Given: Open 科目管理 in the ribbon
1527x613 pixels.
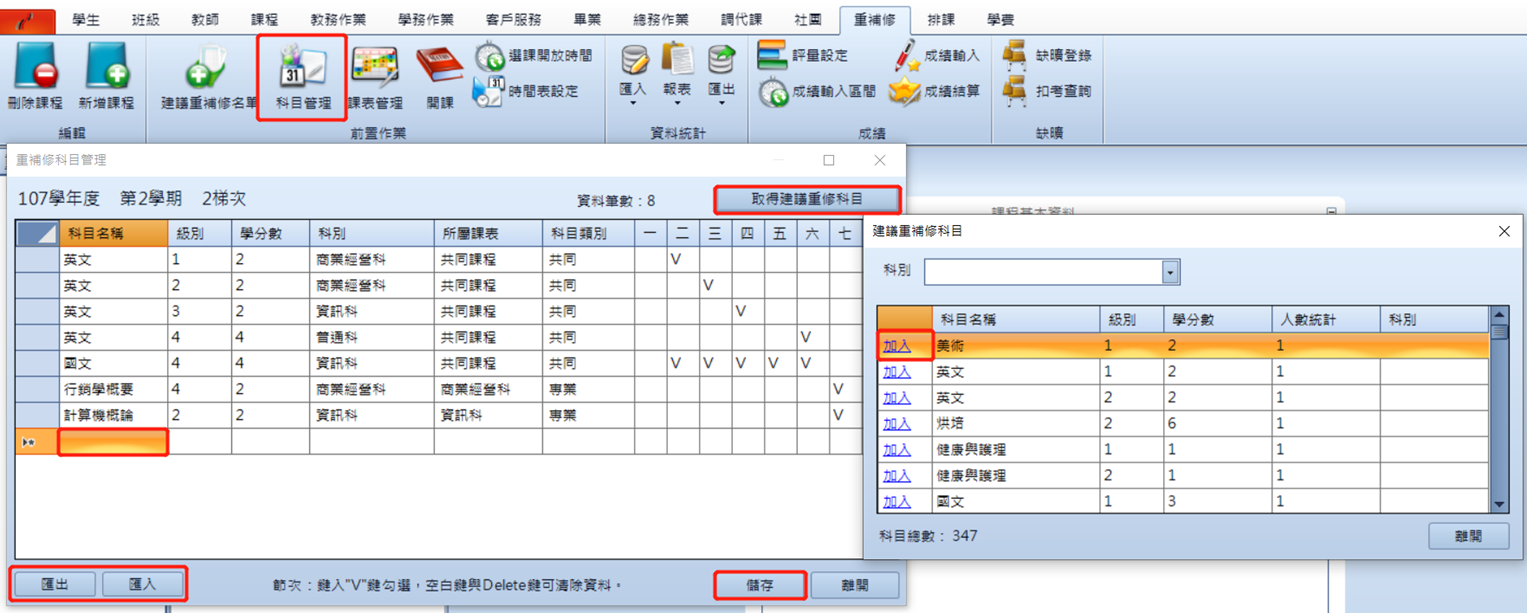Looking at the screenshot, I should click(302, 78).
